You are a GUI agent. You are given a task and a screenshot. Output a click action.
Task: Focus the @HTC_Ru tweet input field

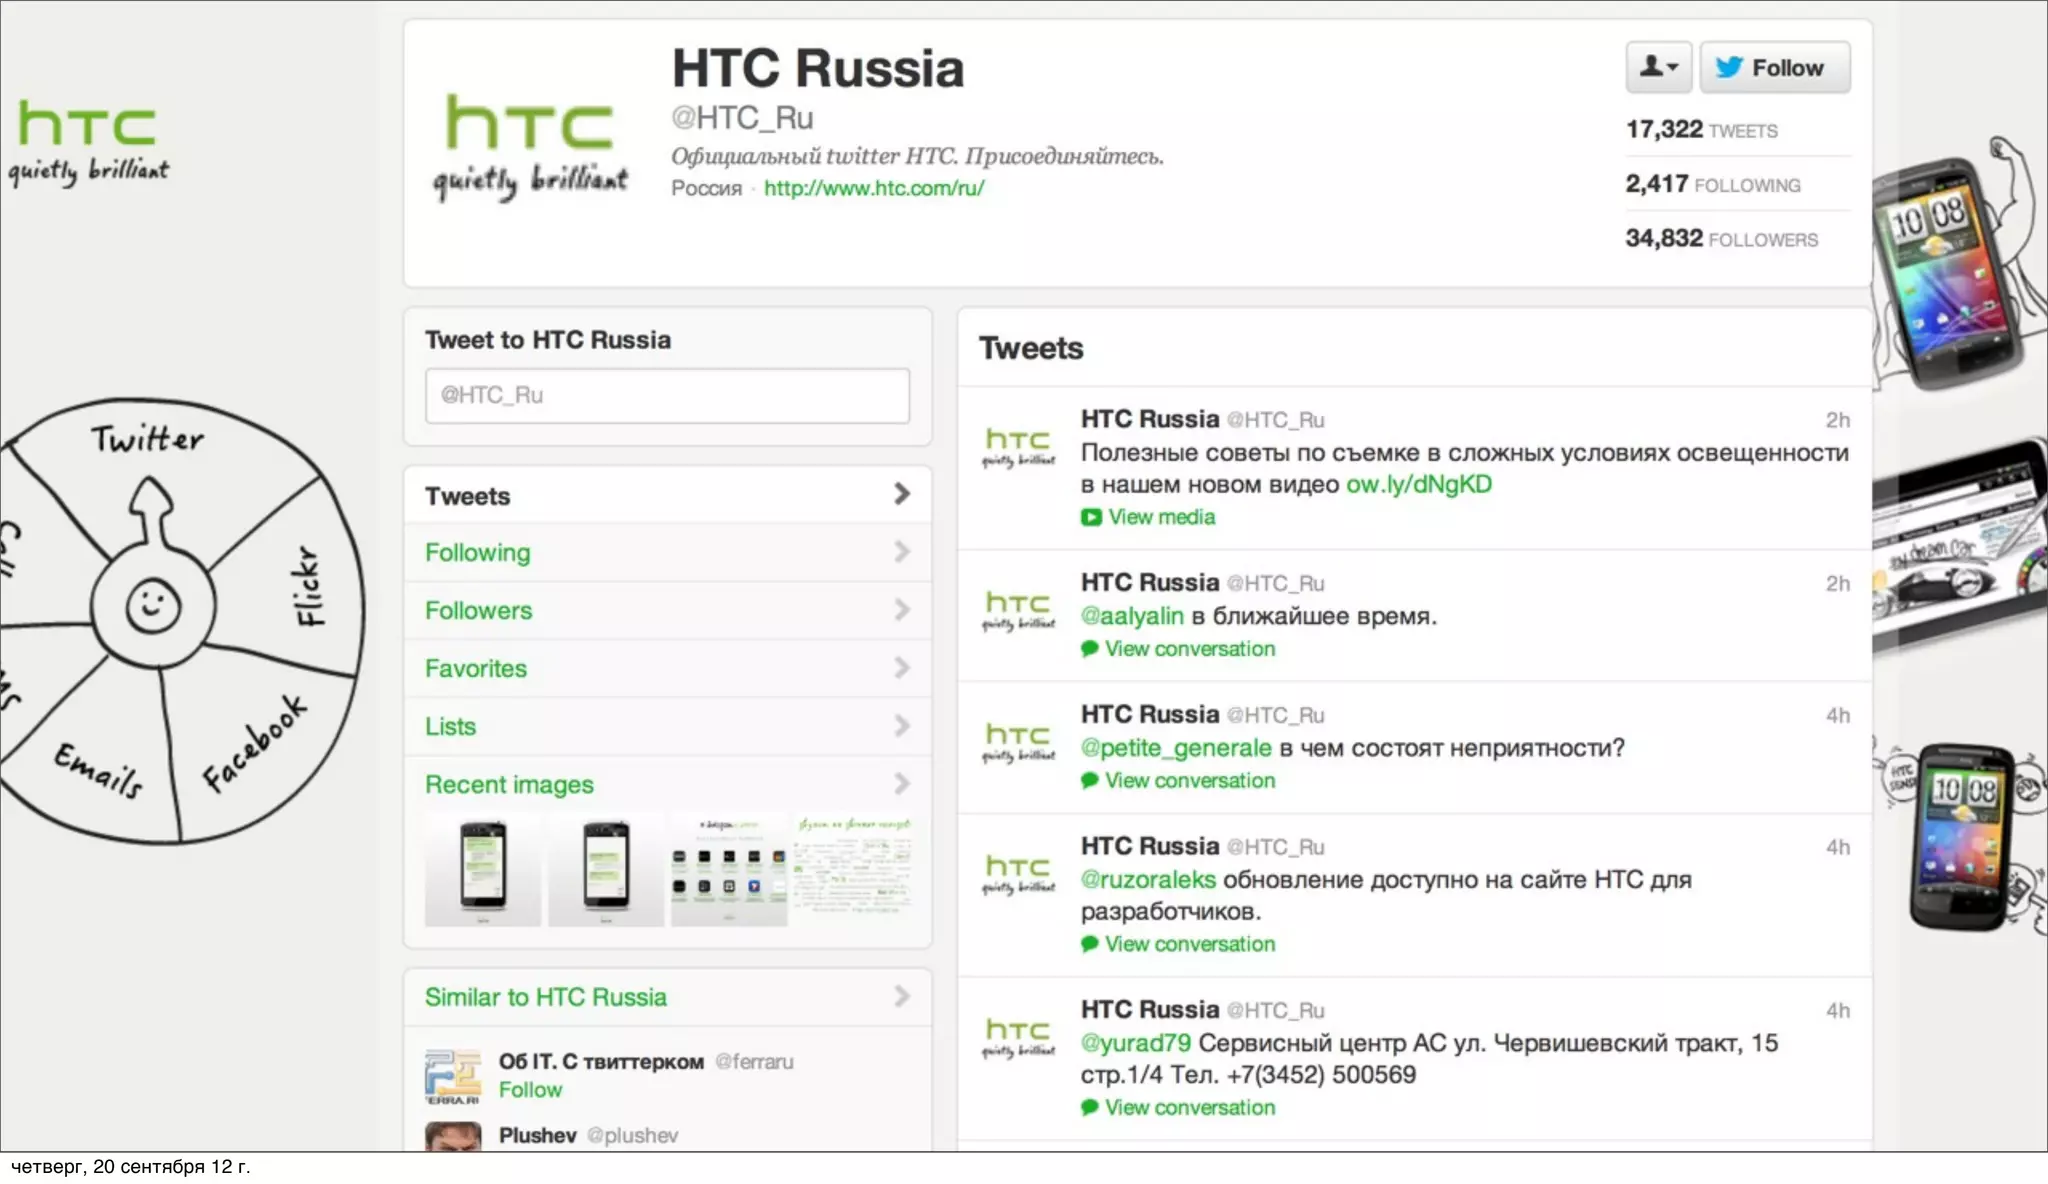tap(667, 395)
